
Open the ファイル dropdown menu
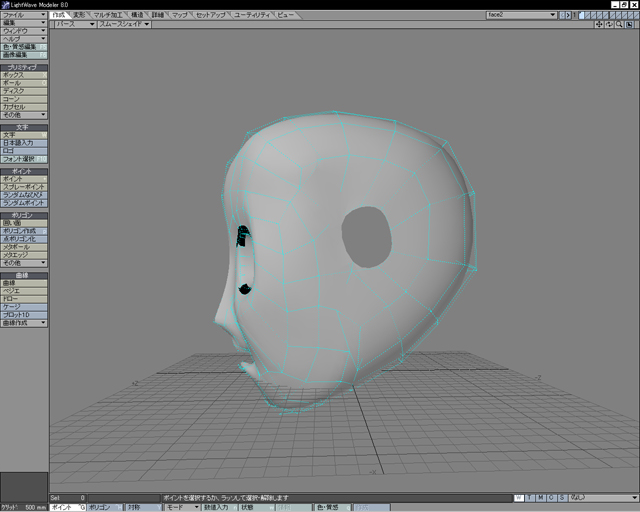(23, 16)
